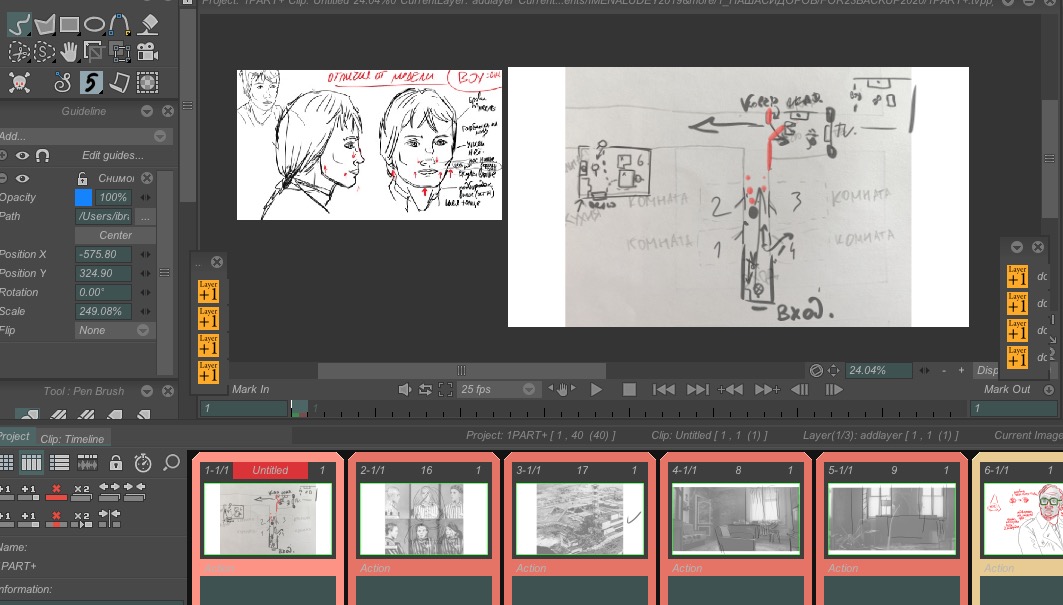Open the sound waveform view
This screenshot has height=605, width=1063.
87,463
